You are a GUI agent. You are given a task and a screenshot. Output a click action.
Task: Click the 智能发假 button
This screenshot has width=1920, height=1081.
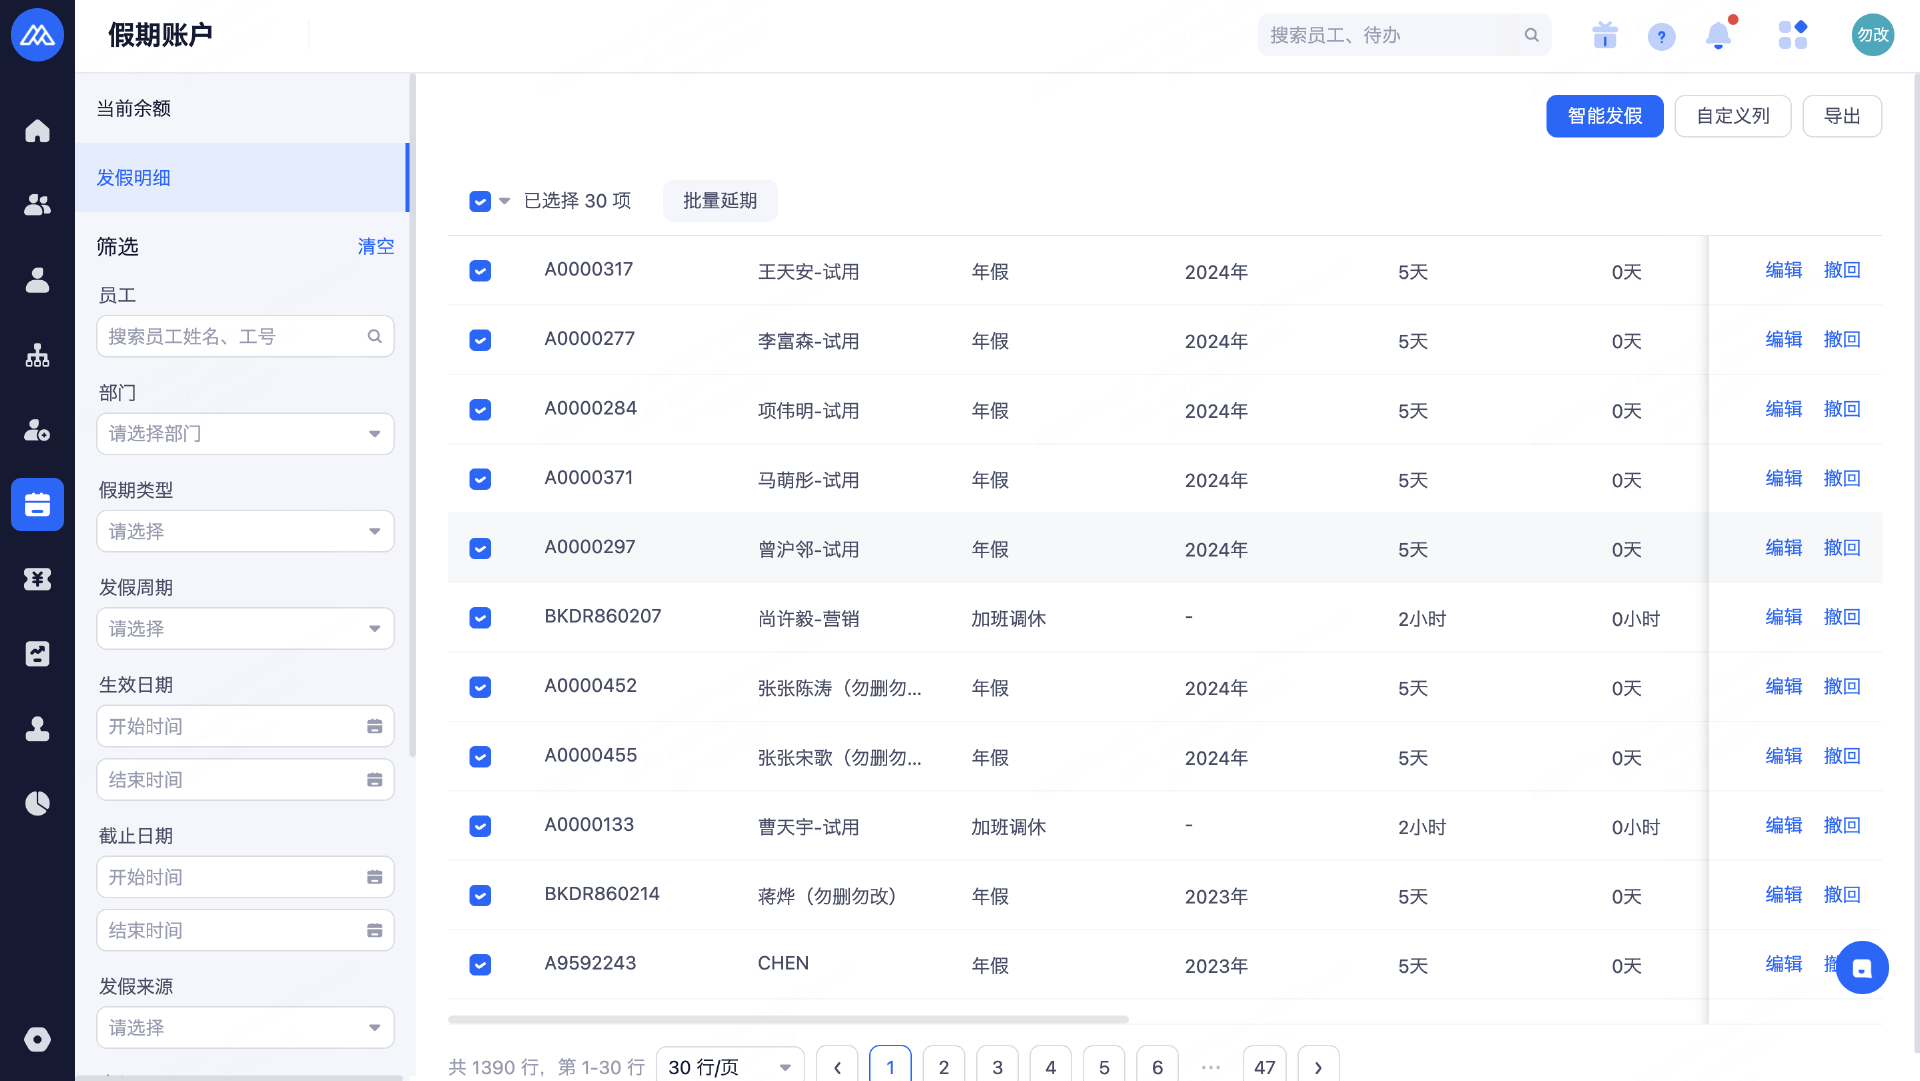tap(1604, 116)
